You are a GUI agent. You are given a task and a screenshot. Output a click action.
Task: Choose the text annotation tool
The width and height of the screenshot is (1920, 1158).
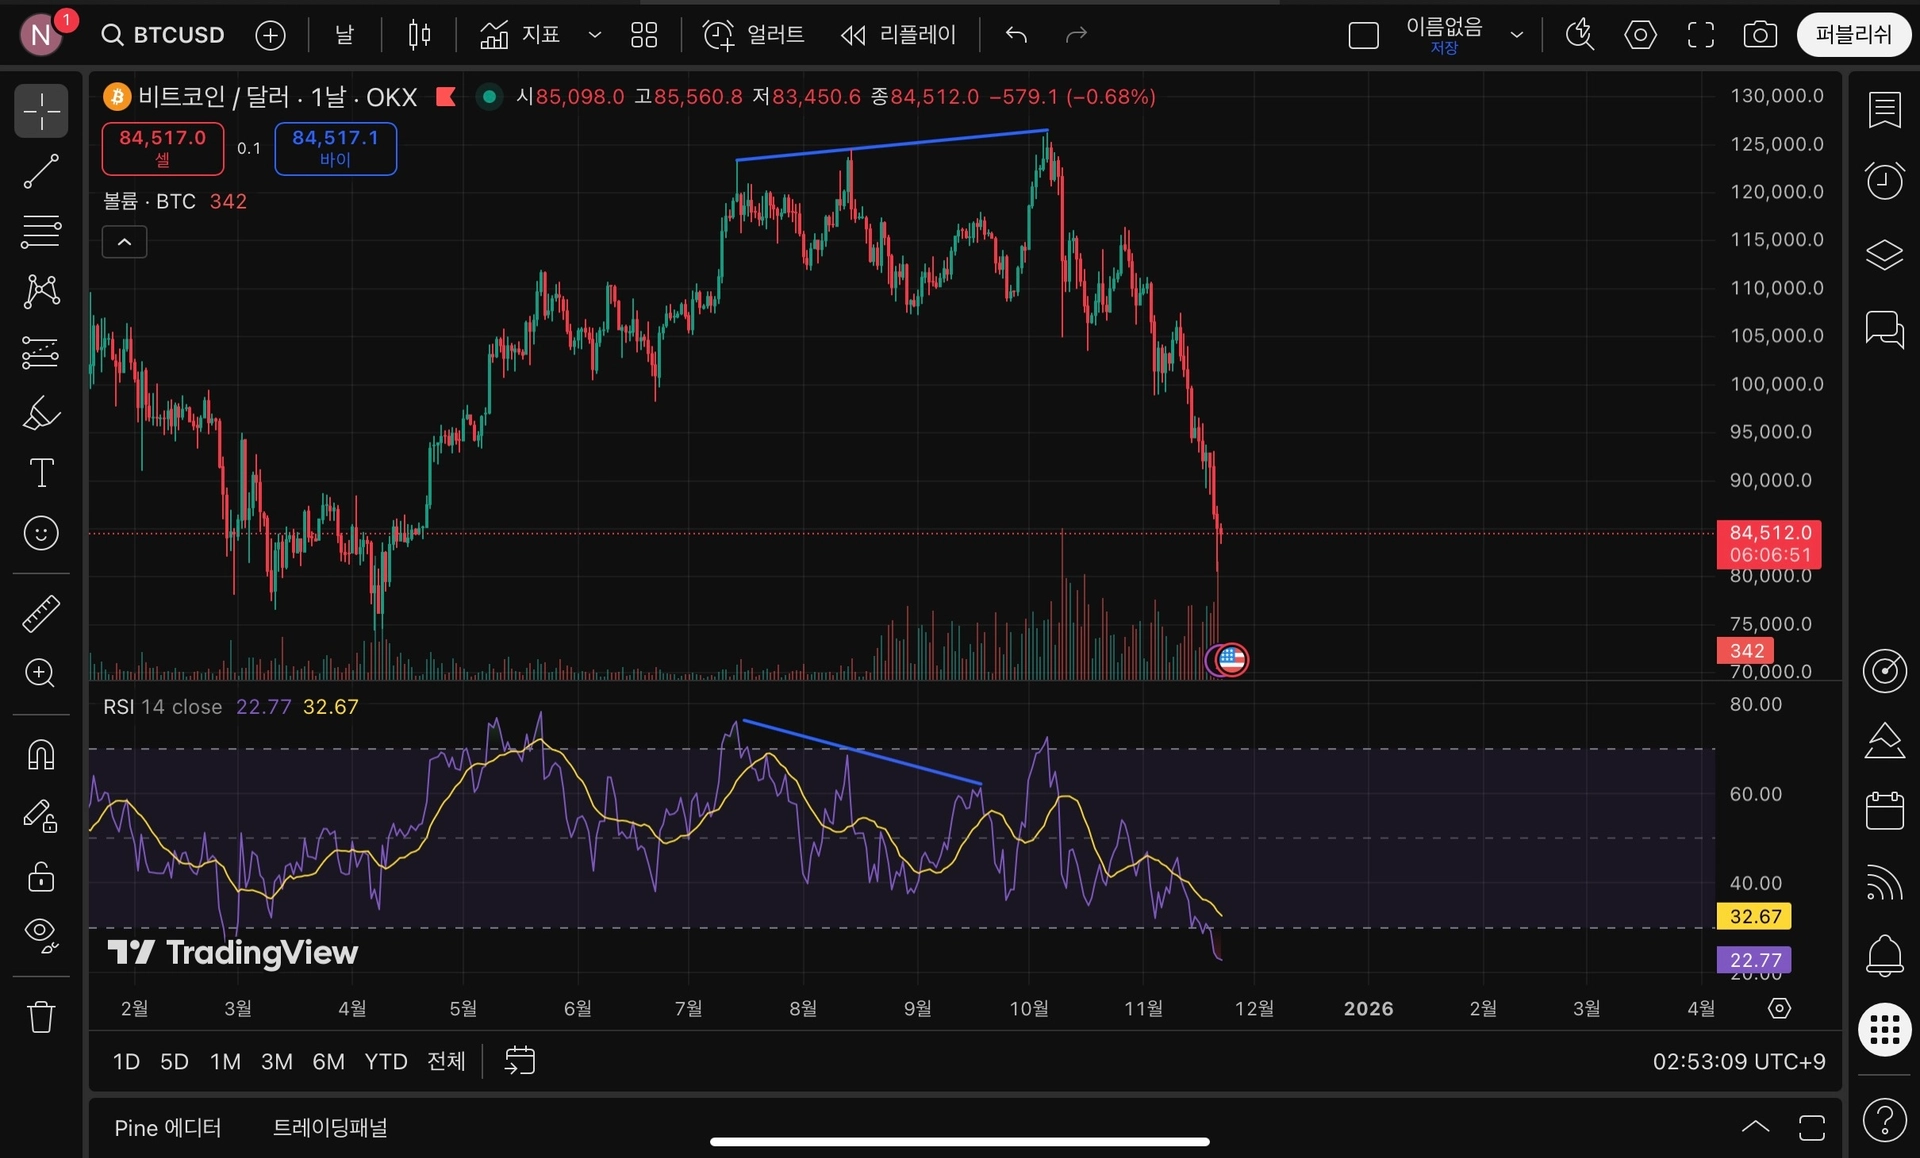41,473
